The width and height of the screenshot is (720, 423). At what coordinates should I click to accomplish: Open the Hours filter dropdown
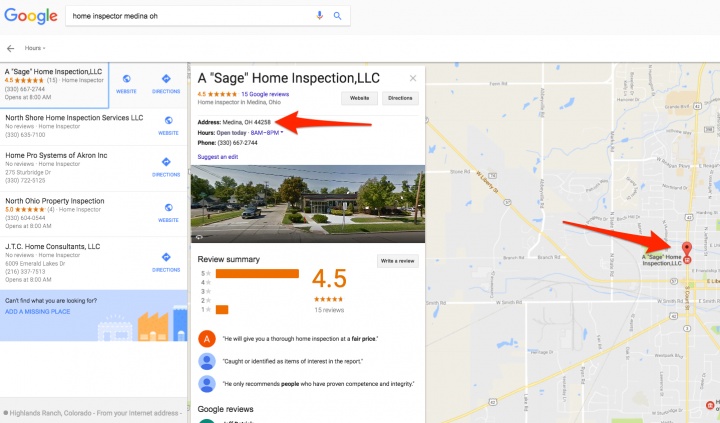(x=35, y=48)
